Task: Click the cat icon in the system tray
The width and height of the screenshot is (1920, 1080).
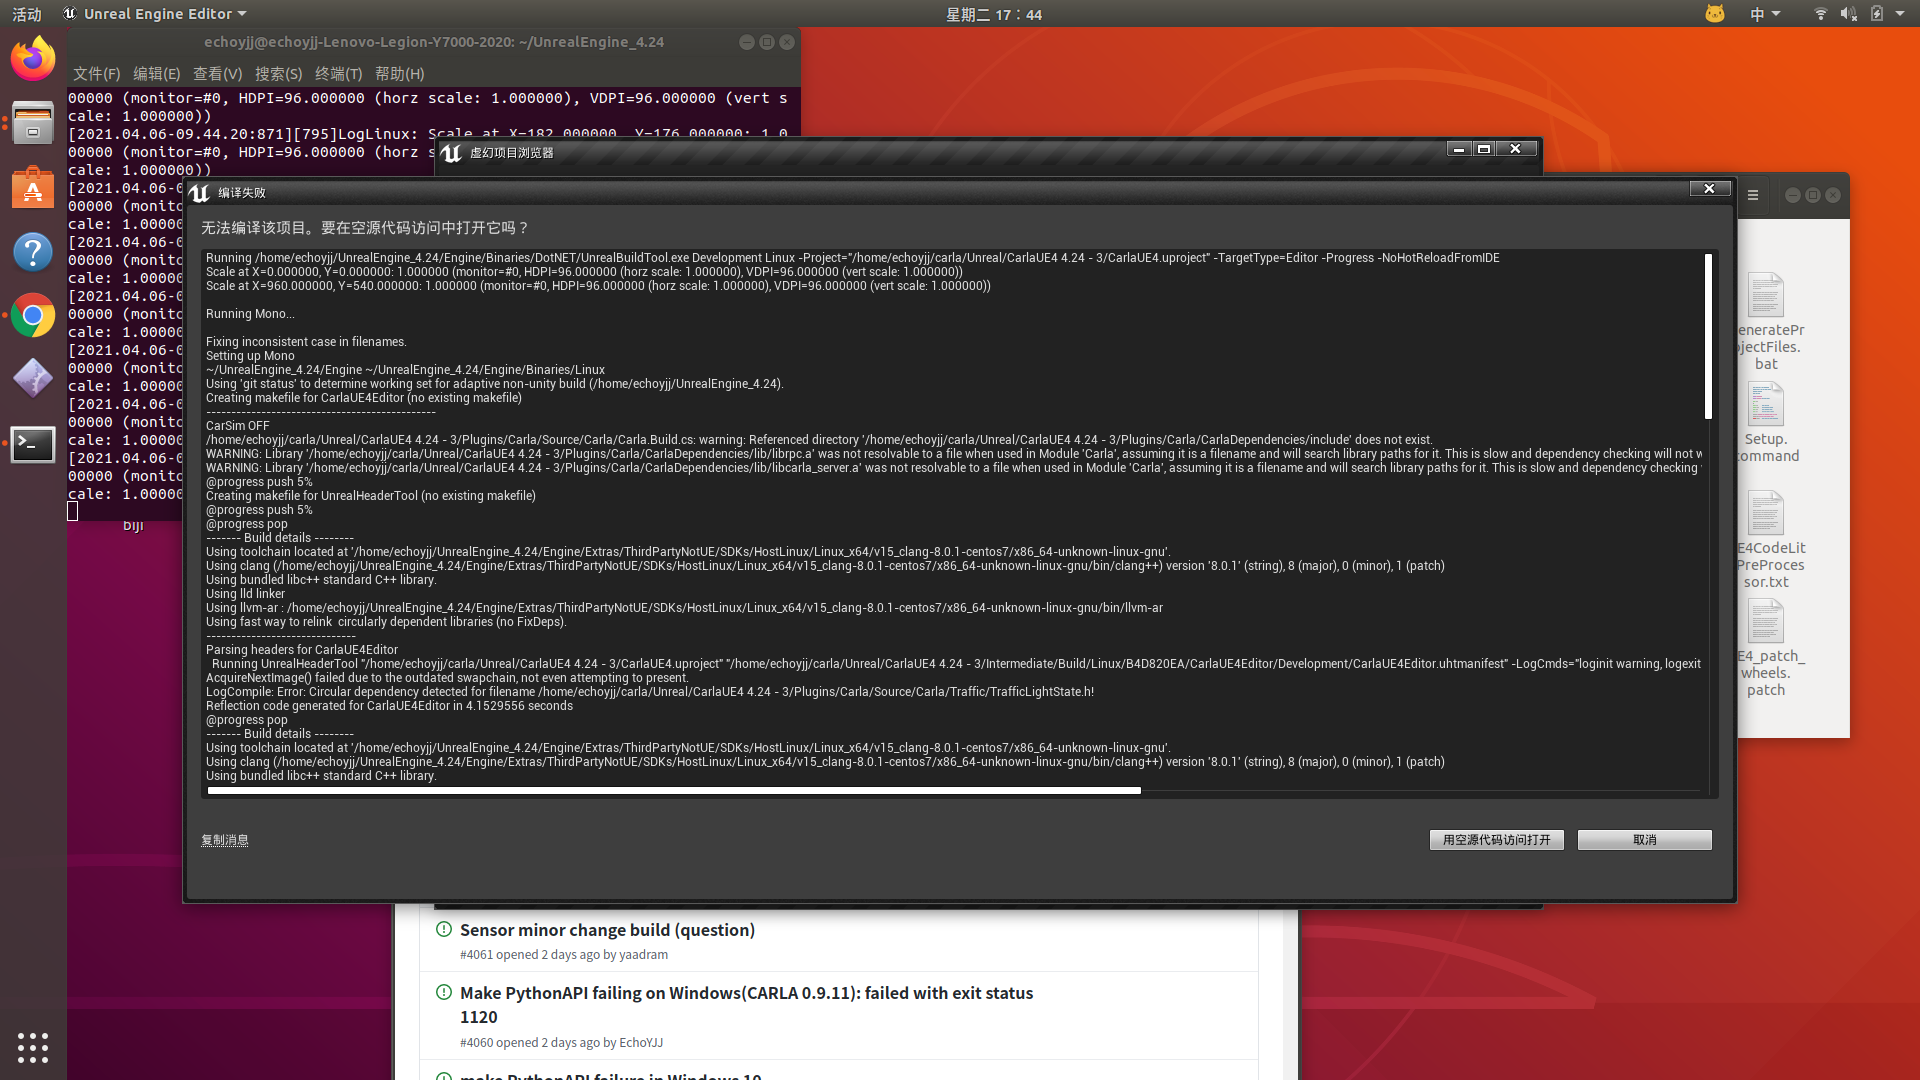Action: click(x=1715, y=14)
